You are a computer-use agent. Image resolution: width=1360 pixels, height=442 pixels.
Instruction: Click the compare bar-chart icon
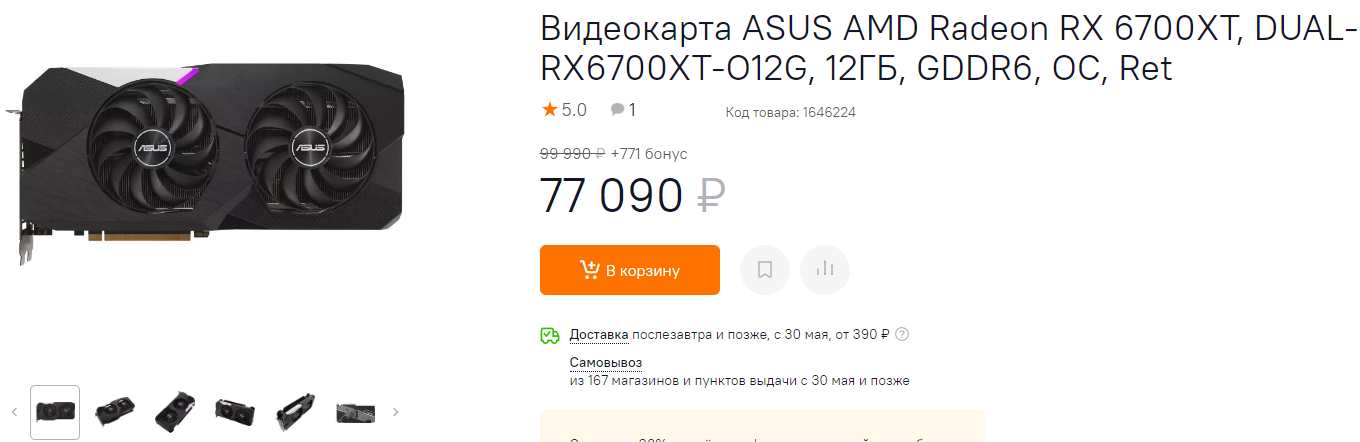pyautogui.click(x=825, y=270)
